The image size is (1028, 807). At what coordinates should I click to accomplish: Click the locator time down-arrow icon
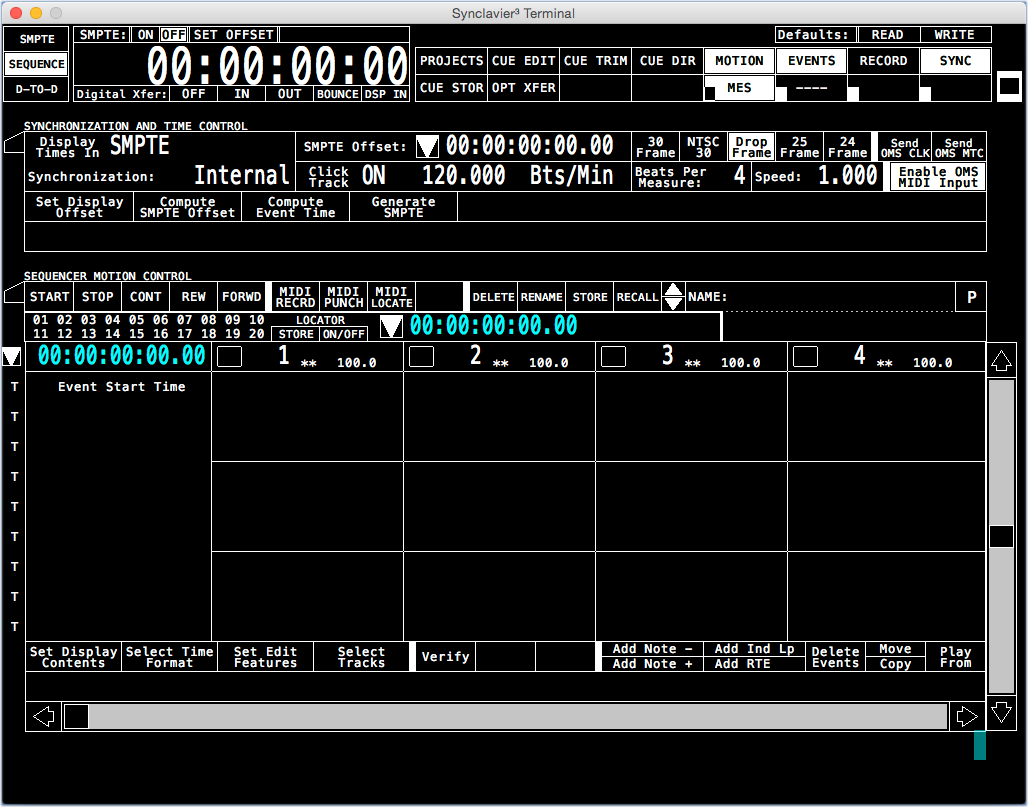pos(391,326)
